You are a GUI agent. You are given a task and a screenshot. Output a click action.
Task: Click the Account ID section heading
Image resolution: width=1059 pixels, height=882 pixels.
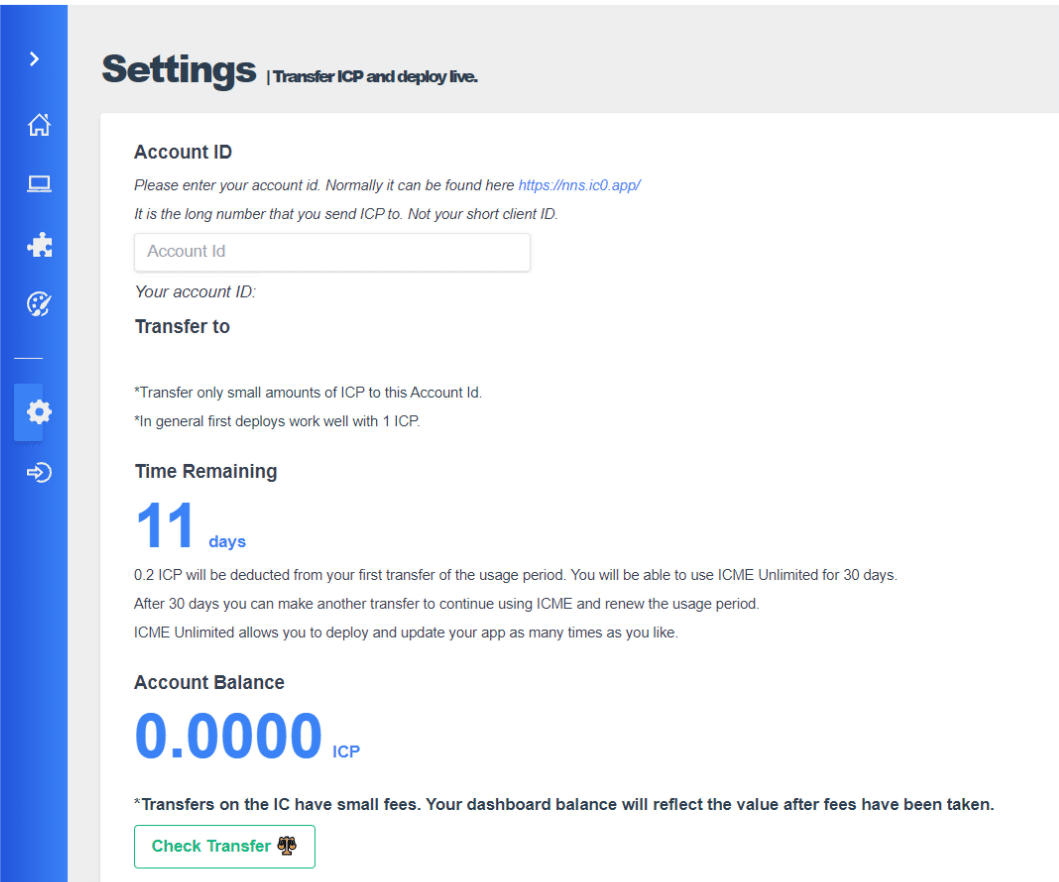click(x=183, y=152)
